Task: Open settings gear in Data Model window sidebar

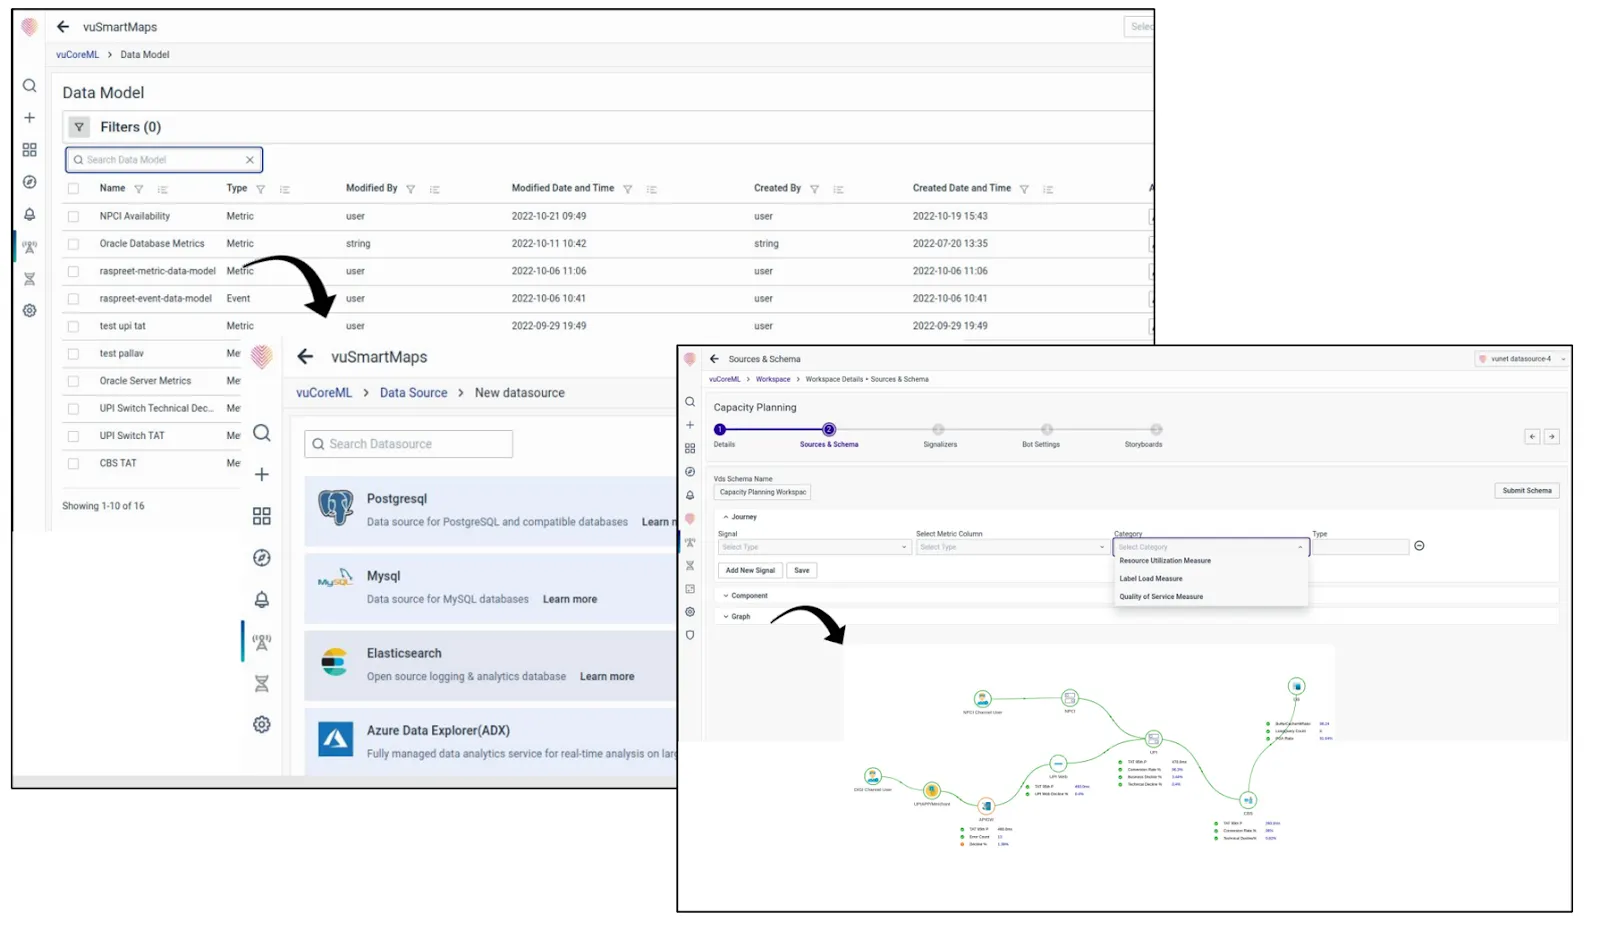Action: click(29, 311)
